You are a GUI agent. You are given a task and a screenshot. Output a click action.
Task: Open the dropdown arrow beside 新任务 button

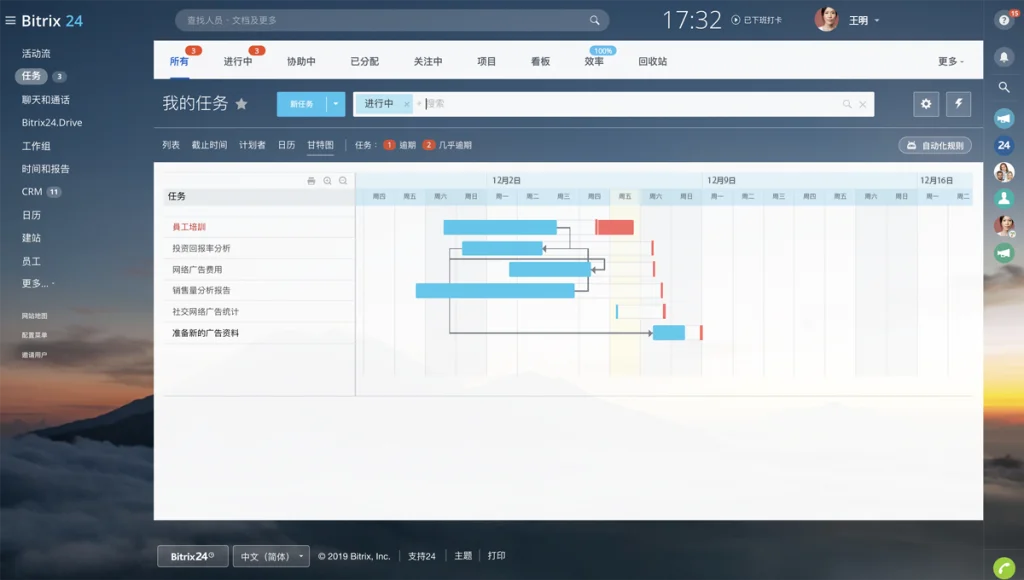point(336,104)
